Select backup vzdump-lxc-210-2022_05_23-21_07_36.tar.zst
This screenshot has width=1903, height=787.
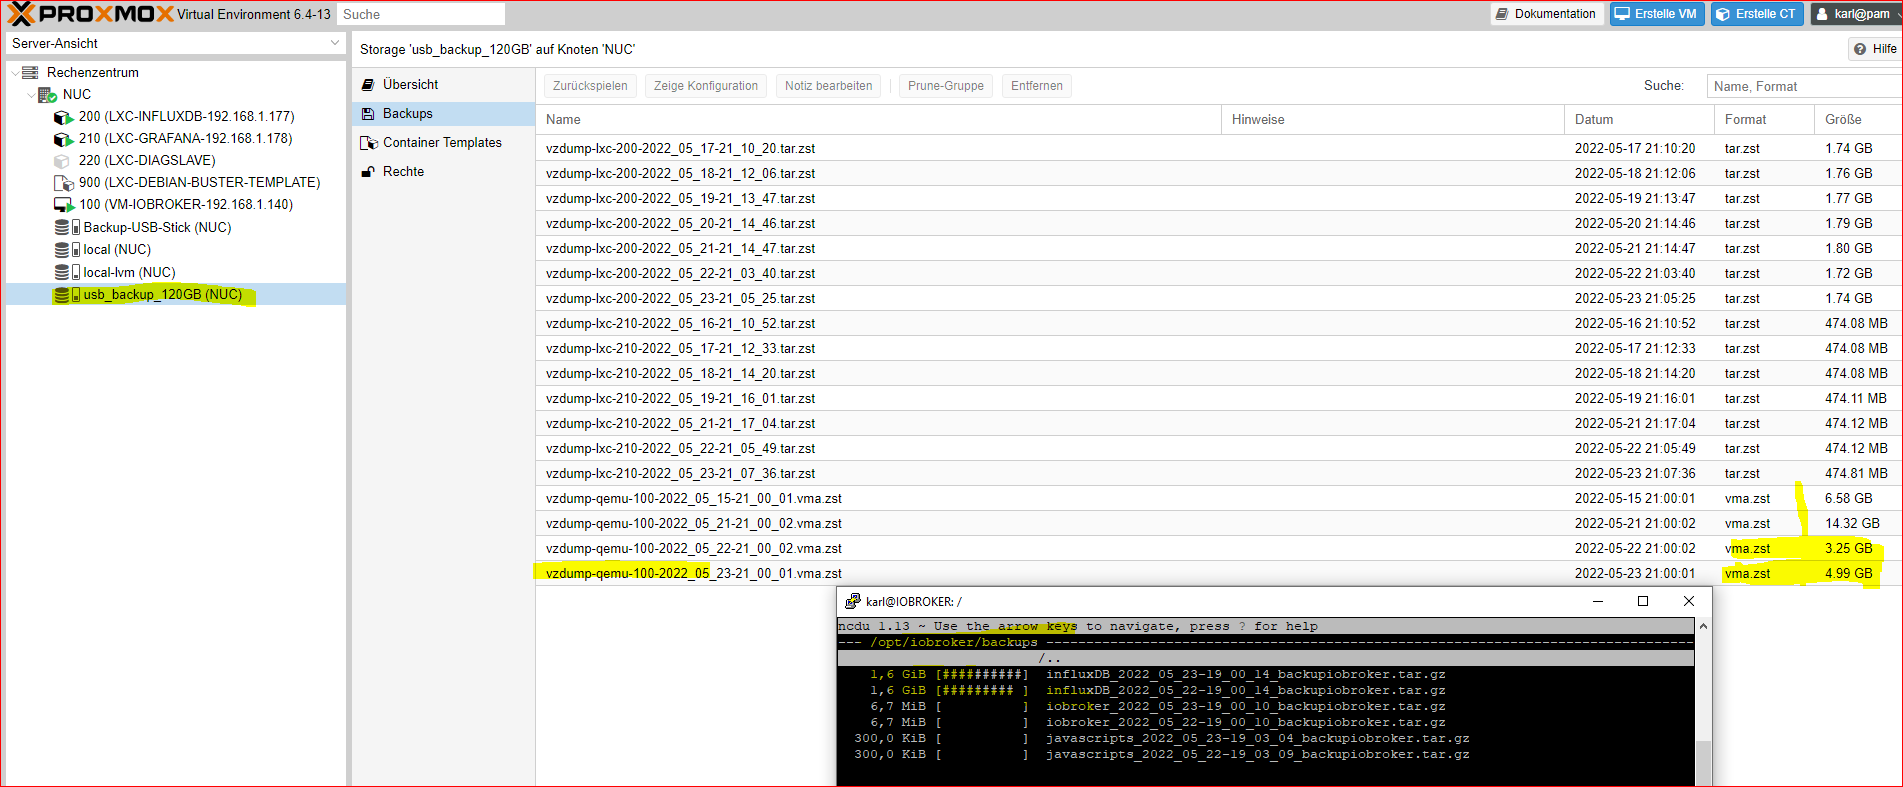1218,473
